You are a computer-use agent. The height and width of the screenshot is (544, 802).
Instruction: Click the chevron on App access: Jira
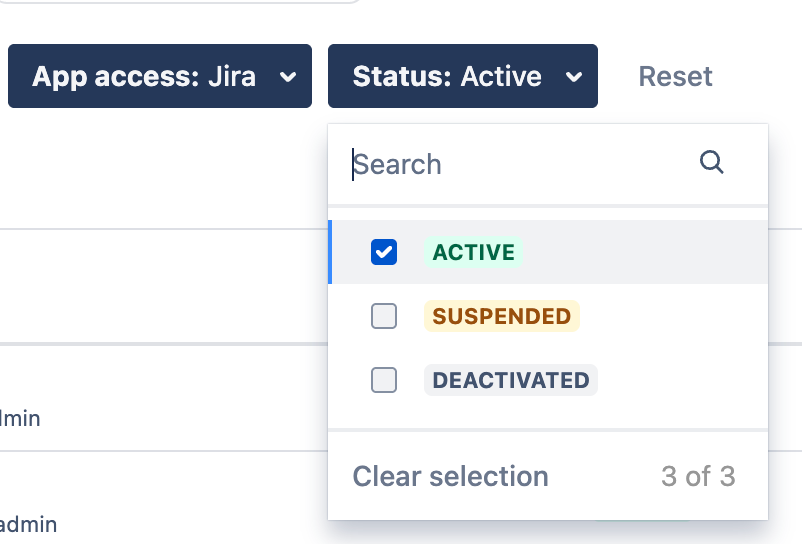click(x=288, y=77)
